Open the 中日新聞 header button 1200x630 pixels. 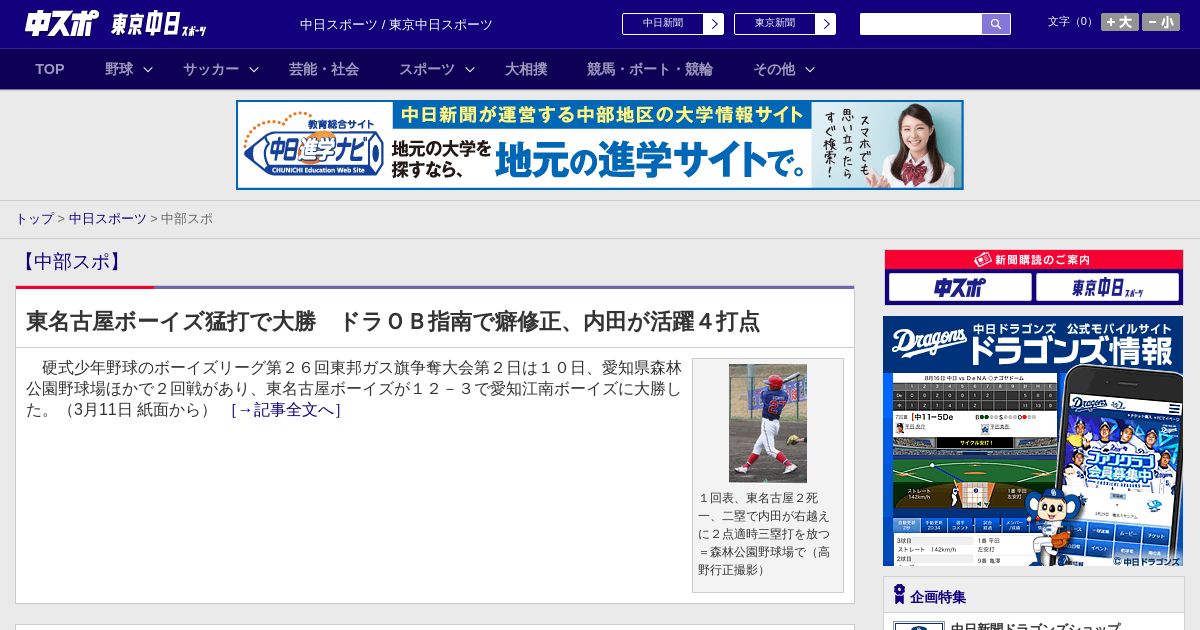coord(663,24)
